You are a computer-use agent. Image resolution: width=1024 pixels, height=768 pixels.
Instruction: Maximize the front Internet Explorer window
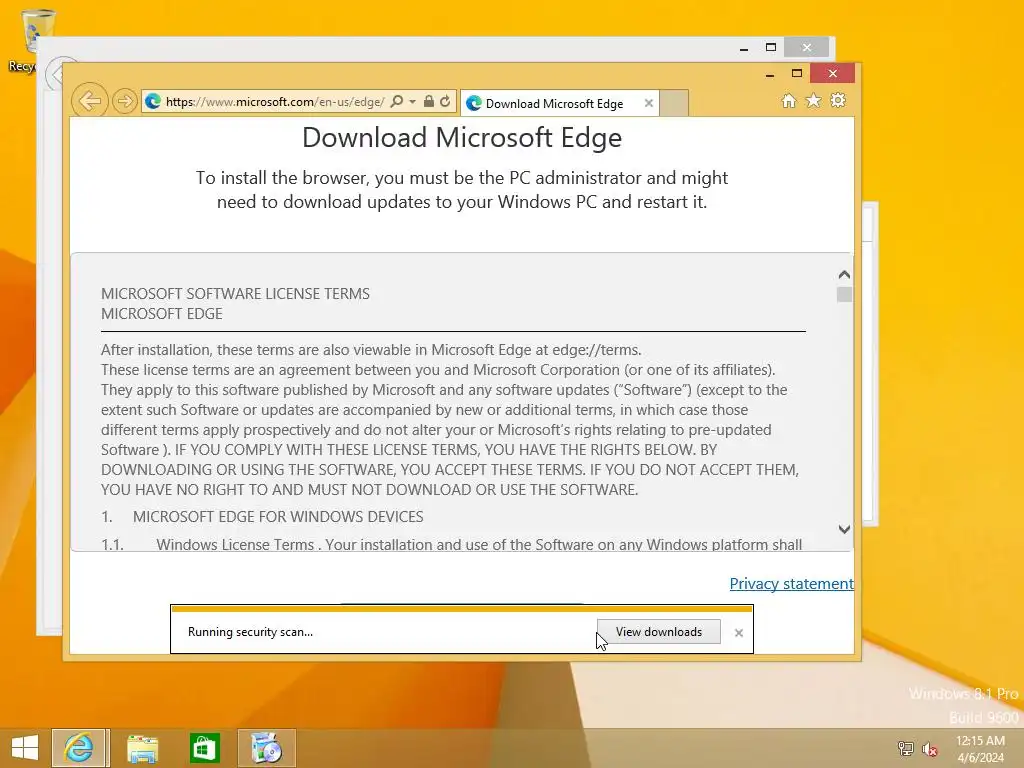coord(797,73)
